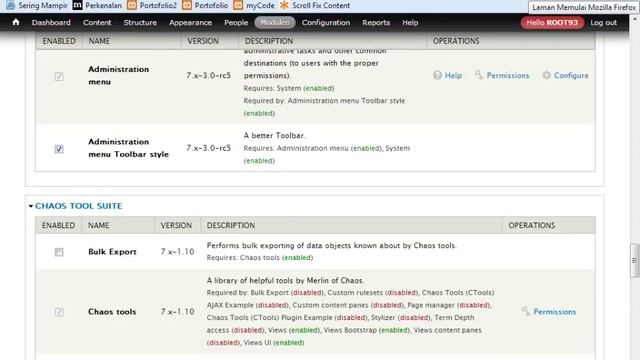This screenshot has height=360, width=640.
Task: Open the Sering Mampir bookmark icon
Action: pyautogui.click(x=10, y=5)
